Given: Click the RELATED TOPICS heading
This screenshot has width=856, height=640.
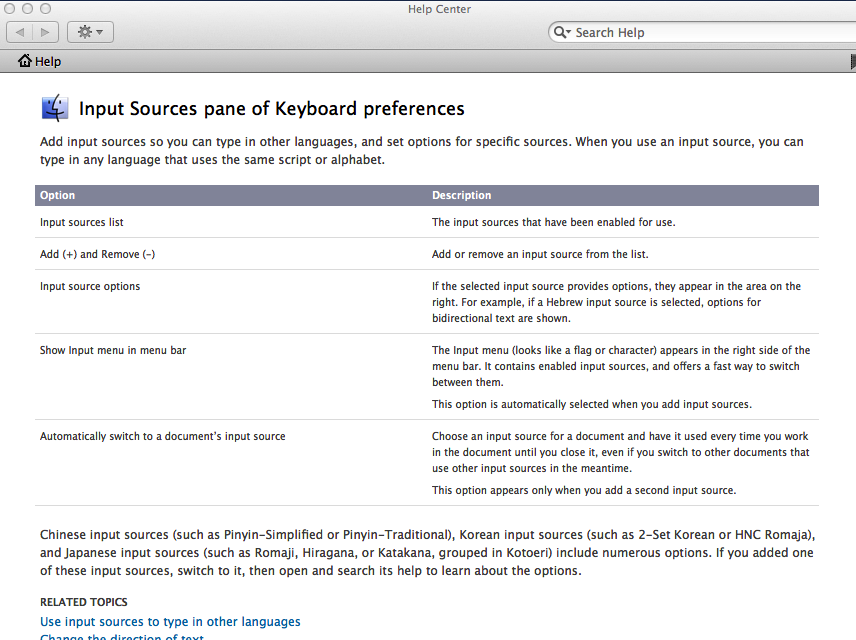Looking at the screenshot, I should click(x=84, y=602).
